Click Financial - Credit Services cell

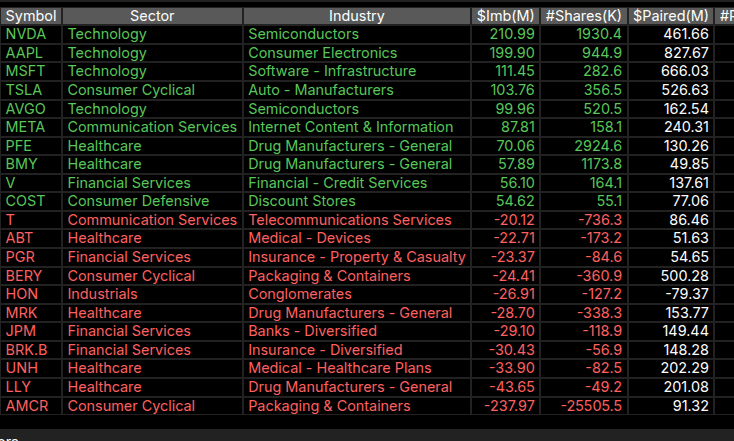pos(357,183)
